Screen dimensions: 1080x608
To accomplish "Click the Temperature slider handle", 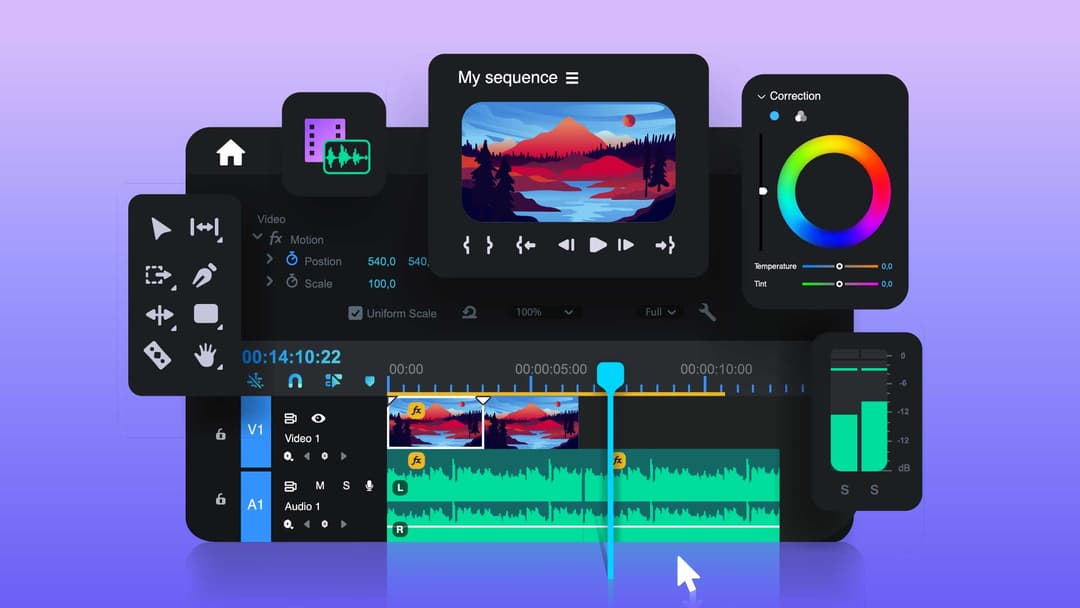I will click(x=839, y=267).
